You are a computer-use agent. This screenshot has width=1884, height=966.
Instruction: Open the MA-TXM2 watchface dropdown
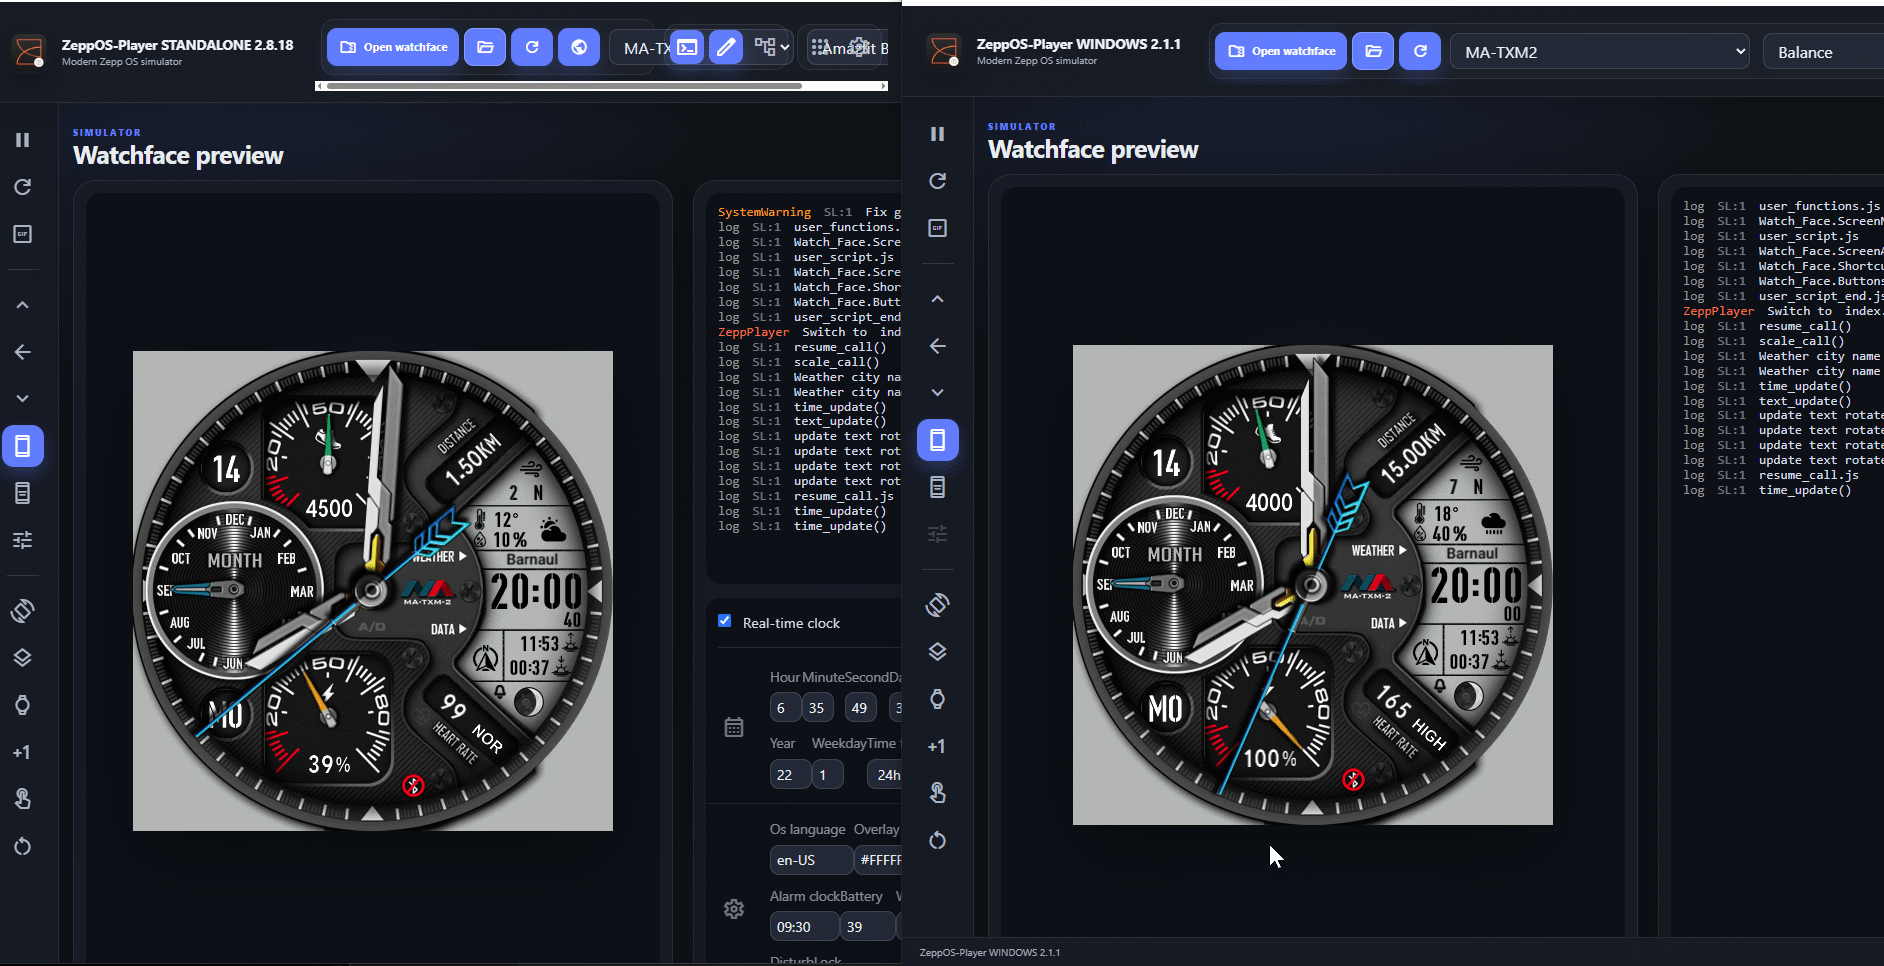click(1600, 52)
